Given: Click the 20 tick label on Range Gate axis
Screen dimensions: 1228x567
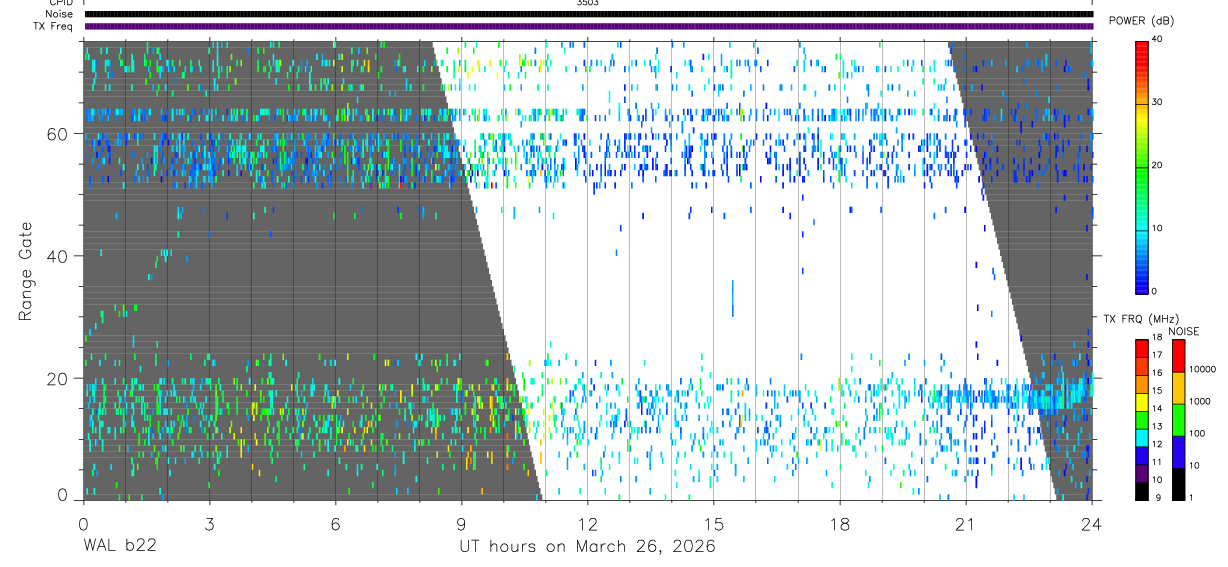Looking at the screenshot, I should pos(59,378).
